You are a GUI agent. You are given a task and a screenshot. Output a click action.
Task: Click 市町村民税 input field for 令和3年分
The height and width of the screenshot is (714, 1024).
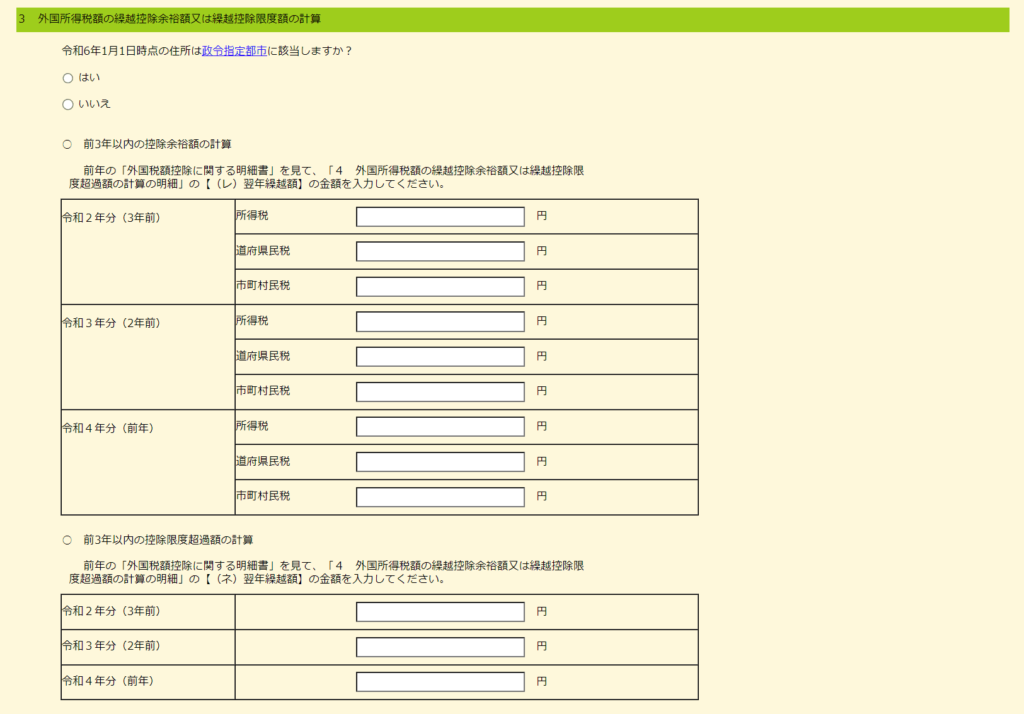tap(440, 392)
